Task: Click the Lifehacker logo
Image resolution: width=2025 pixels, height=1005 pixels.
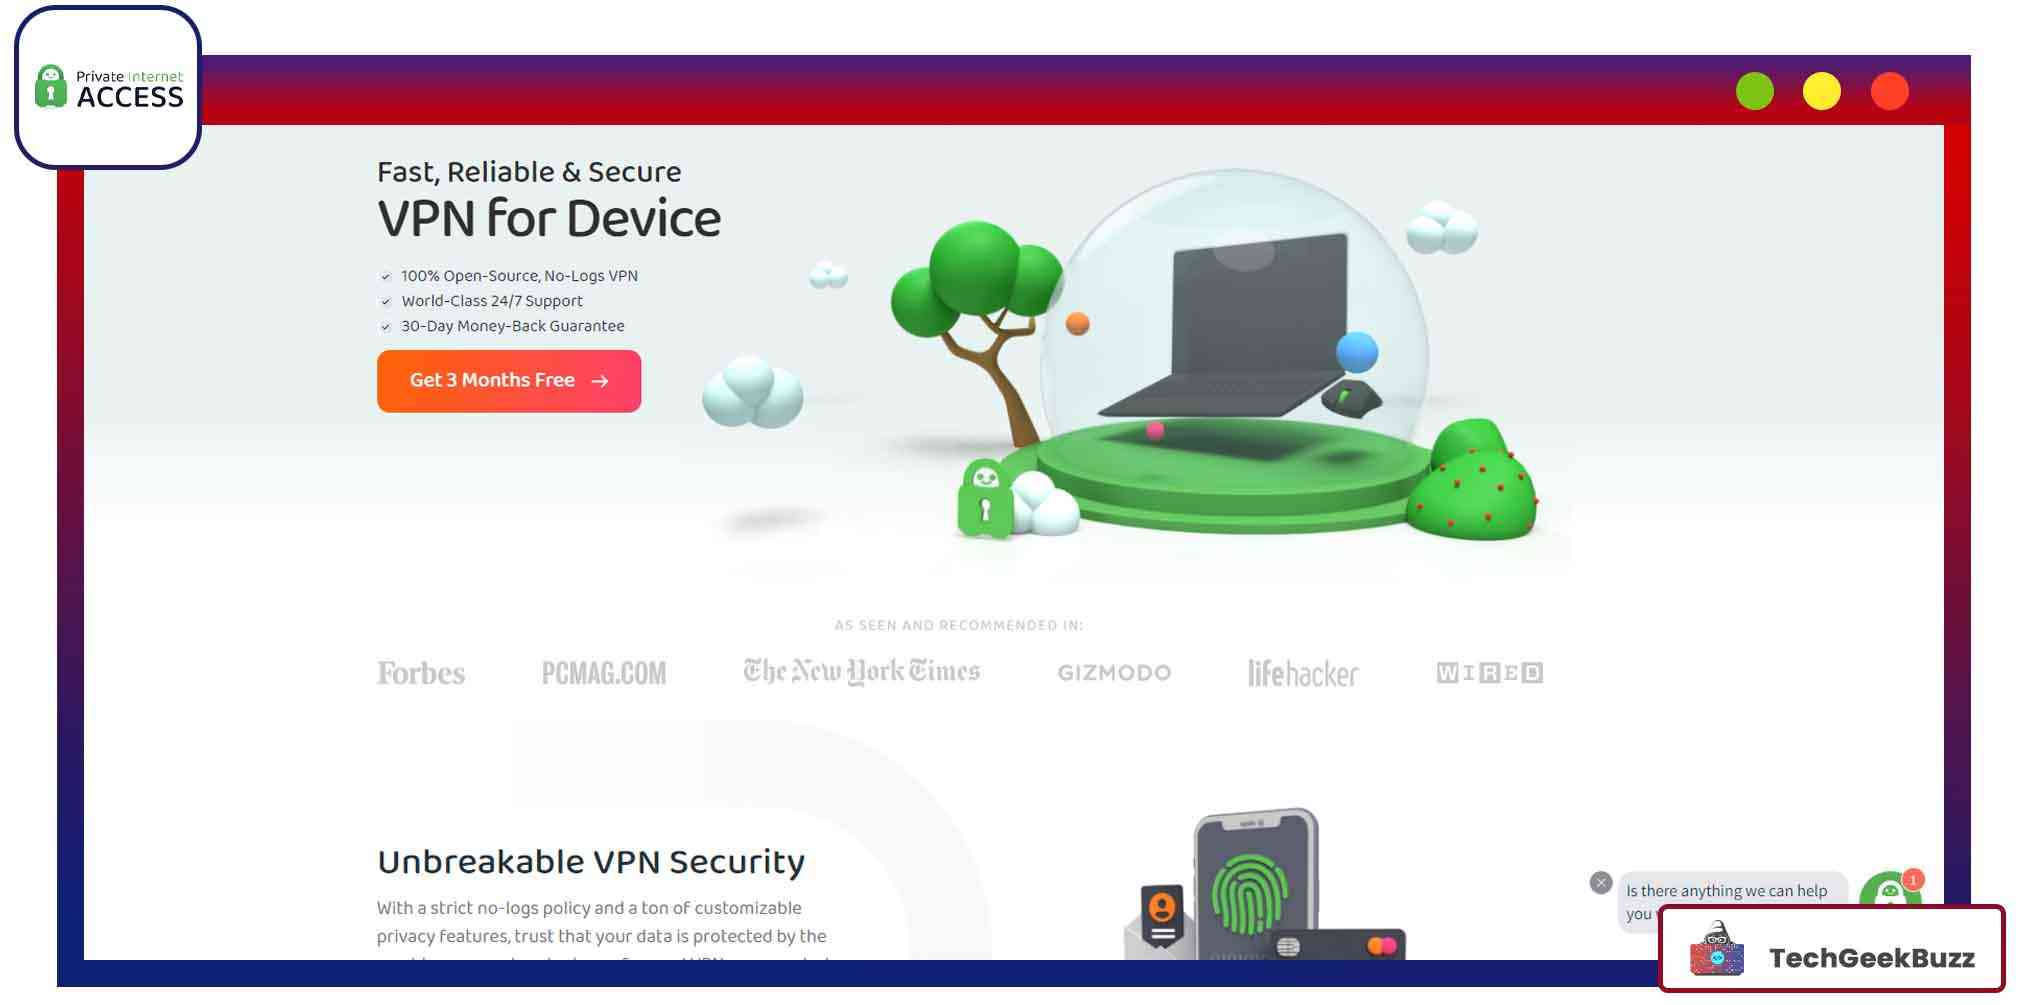Action: 1303,673
